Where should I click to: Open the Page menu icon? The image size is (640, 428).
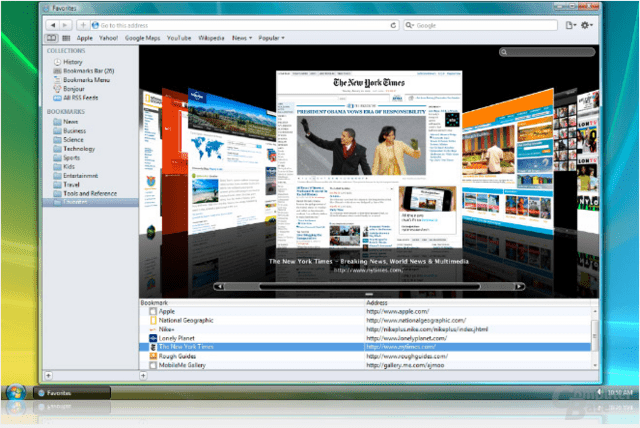pyautogui.click(x=571, y=25)
